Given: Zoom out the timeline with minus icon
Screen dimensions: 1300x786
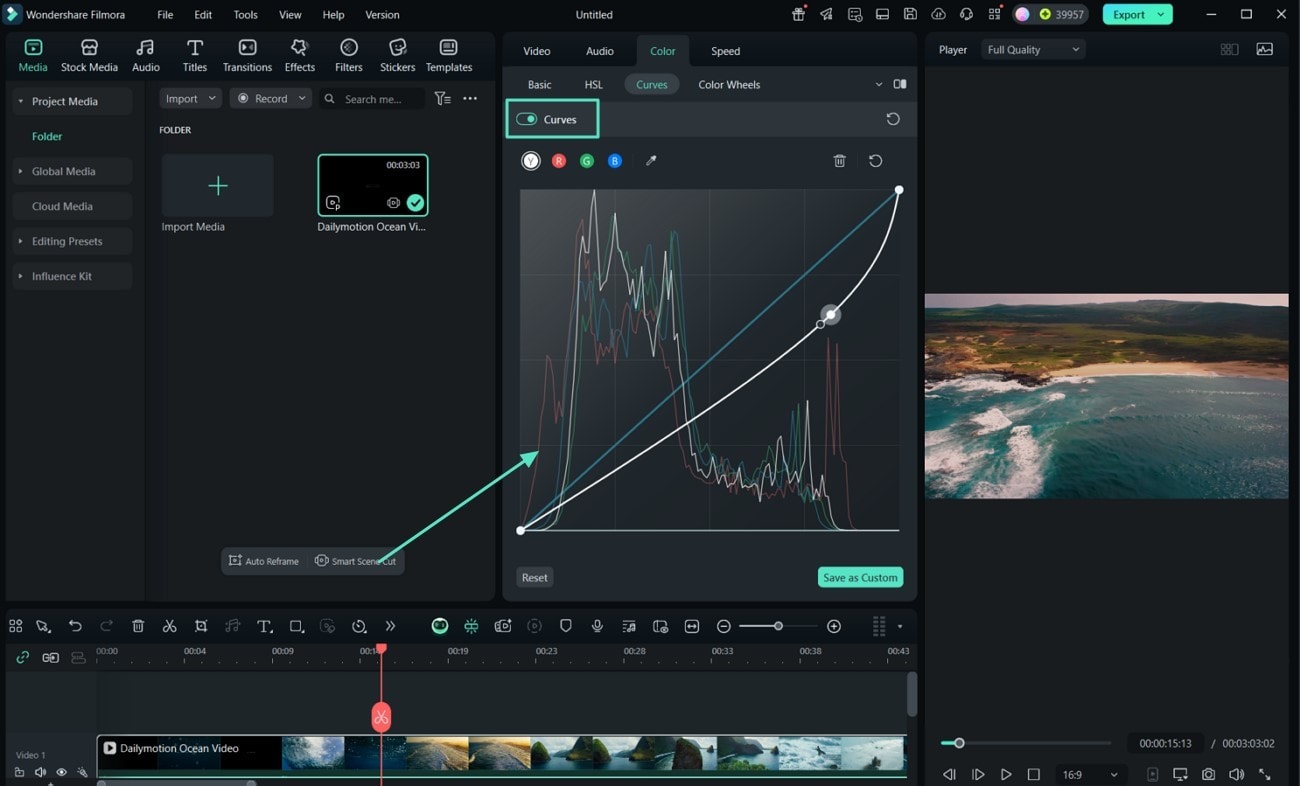Looking at the screenshot, I should (724, 626).
